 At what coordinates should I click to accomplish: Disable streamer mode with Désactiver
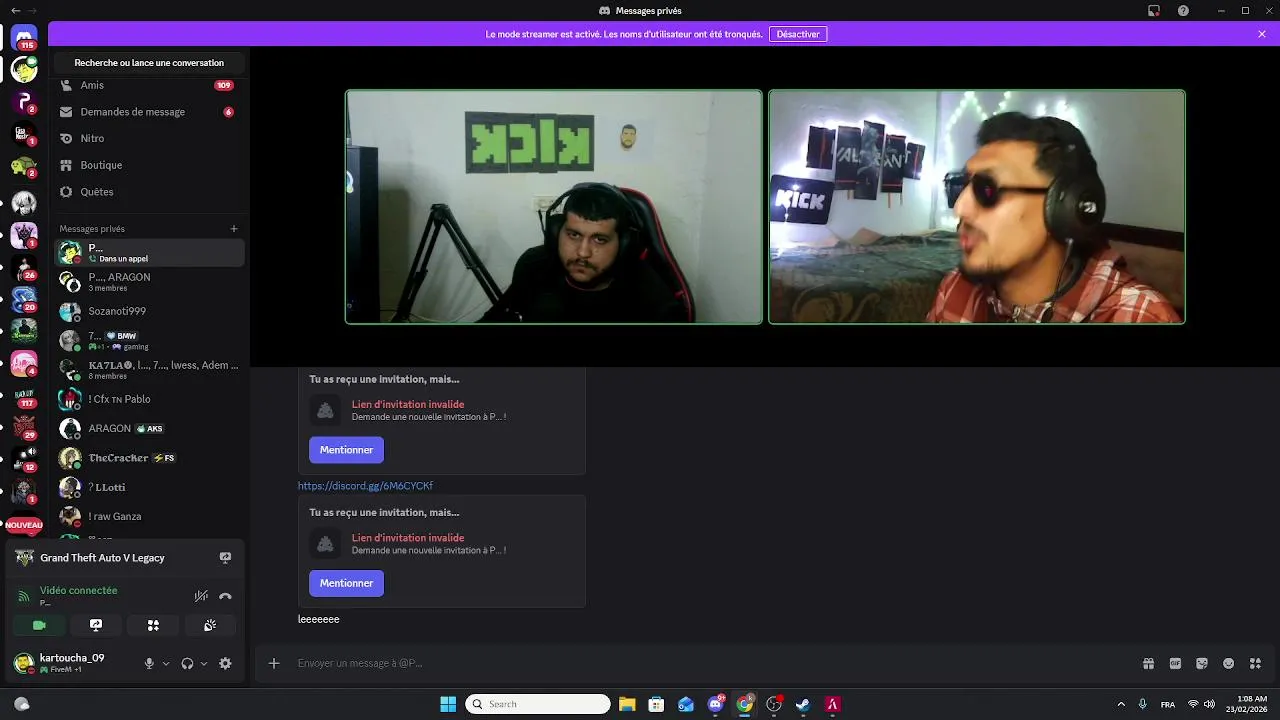click(x=798, y=34)
